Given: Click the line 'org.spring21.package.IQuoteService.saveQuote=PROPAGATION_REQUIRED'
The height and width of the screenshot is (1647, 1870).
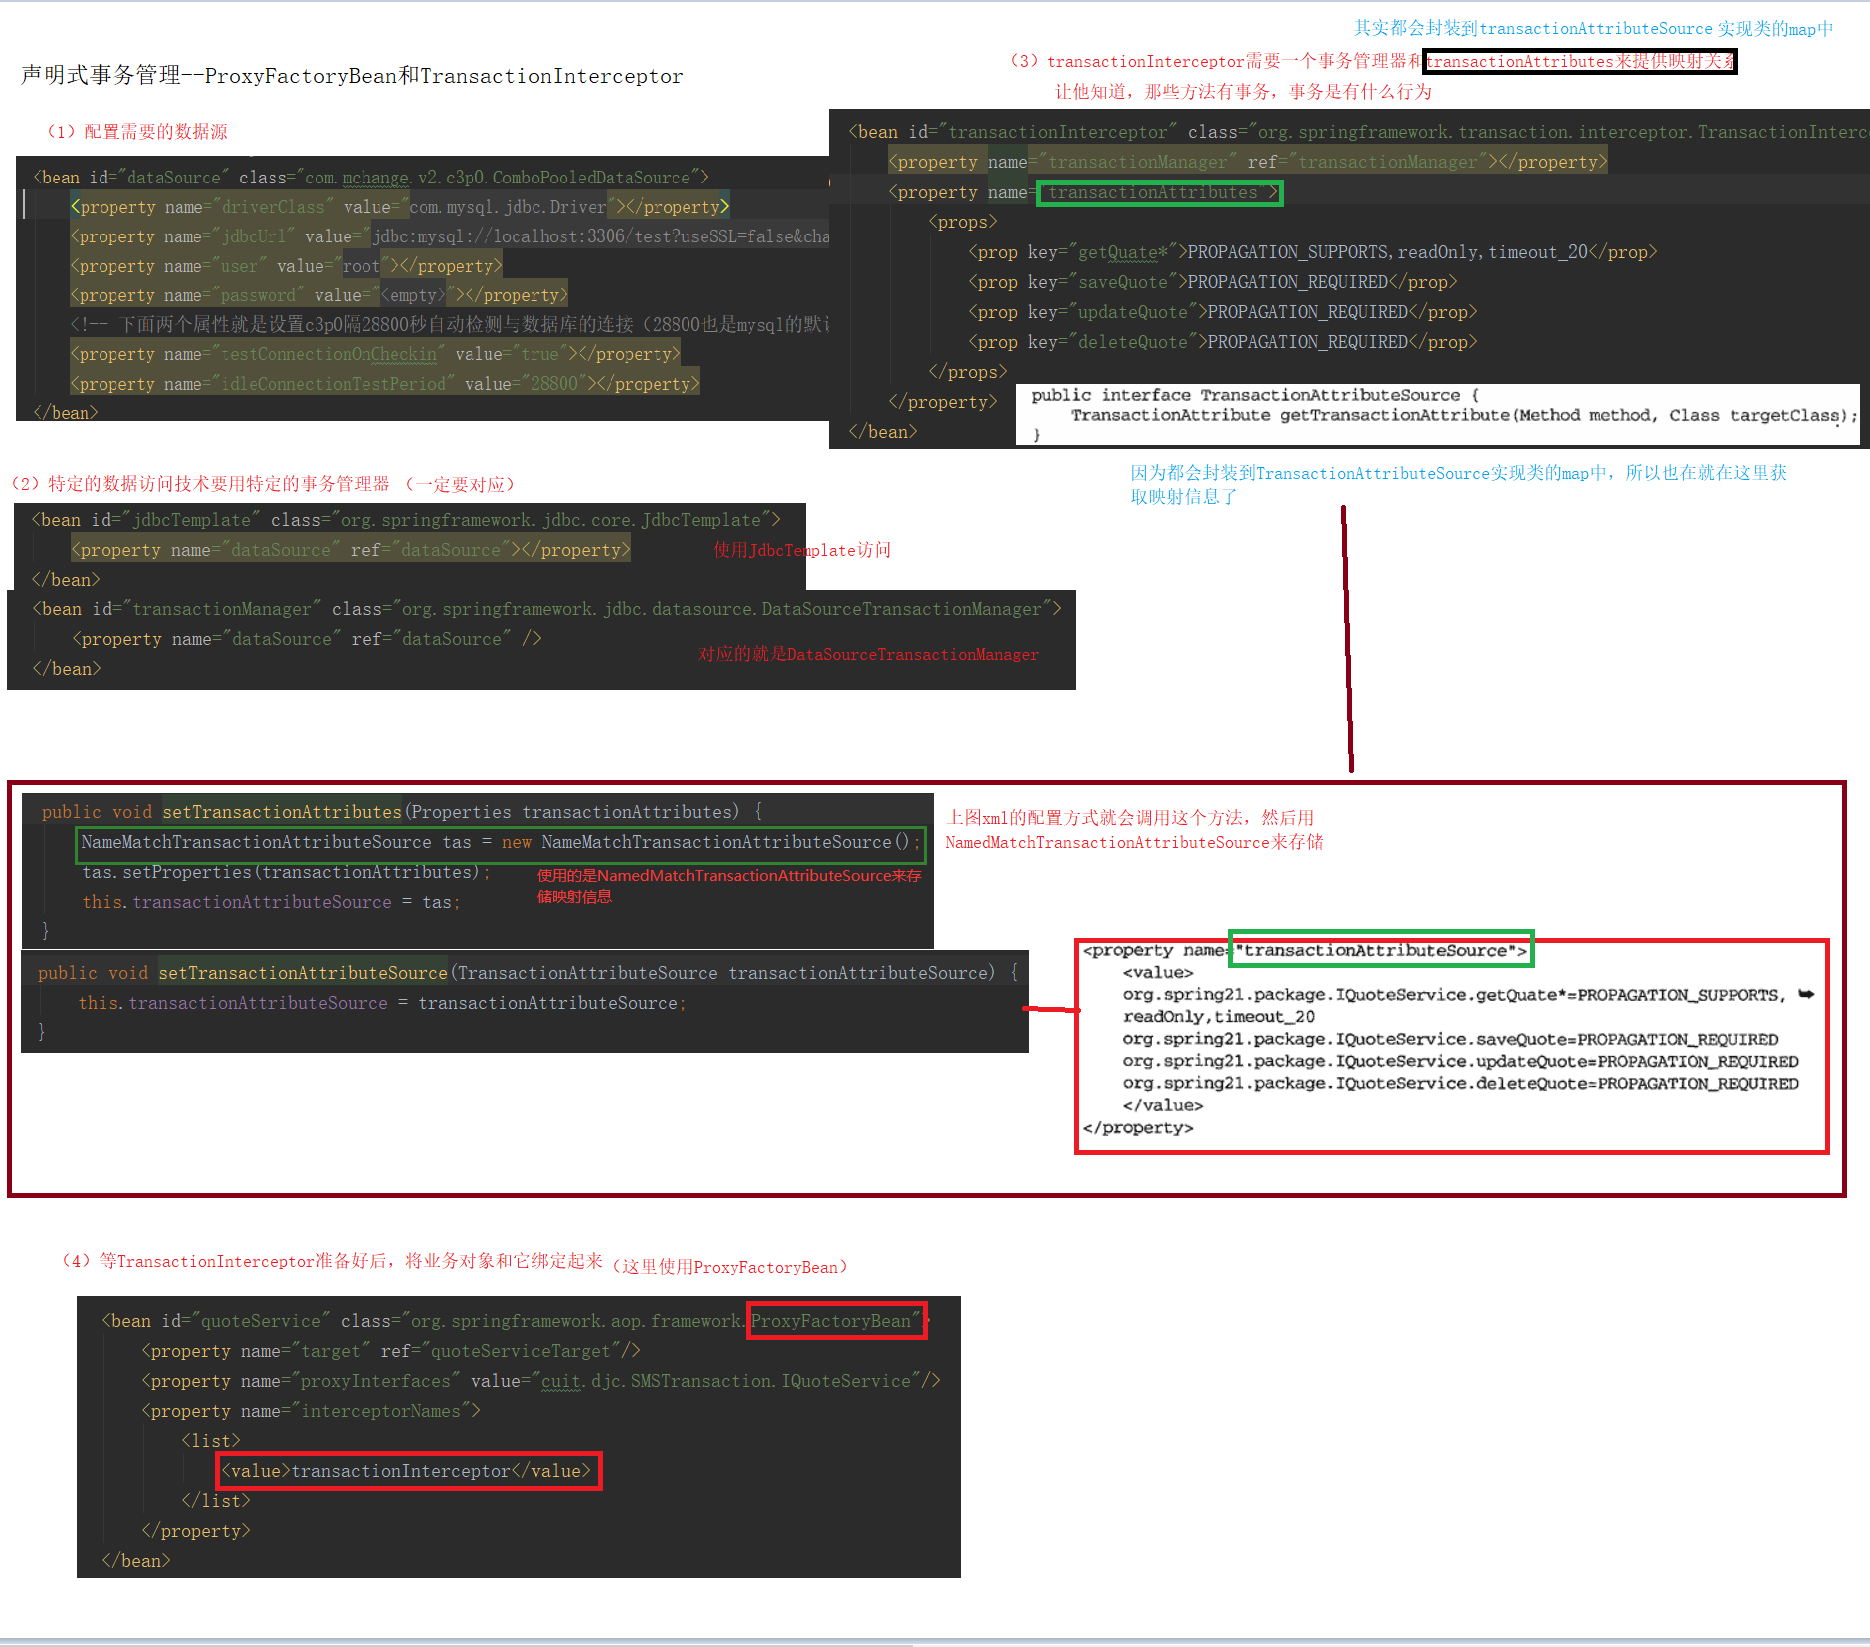Looking at the screenshot, I should (1450, 1039).
